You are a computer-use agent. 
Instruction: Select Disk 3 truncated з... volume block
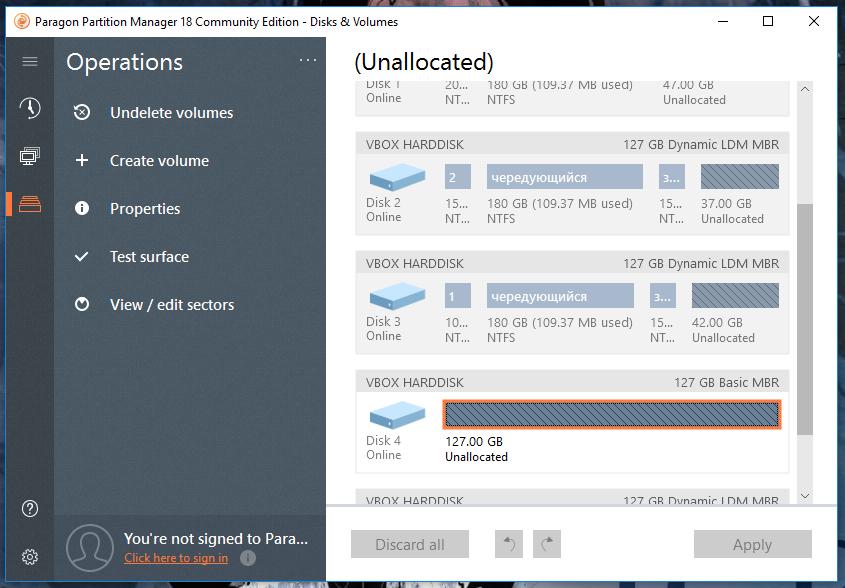tap(663, 296)
